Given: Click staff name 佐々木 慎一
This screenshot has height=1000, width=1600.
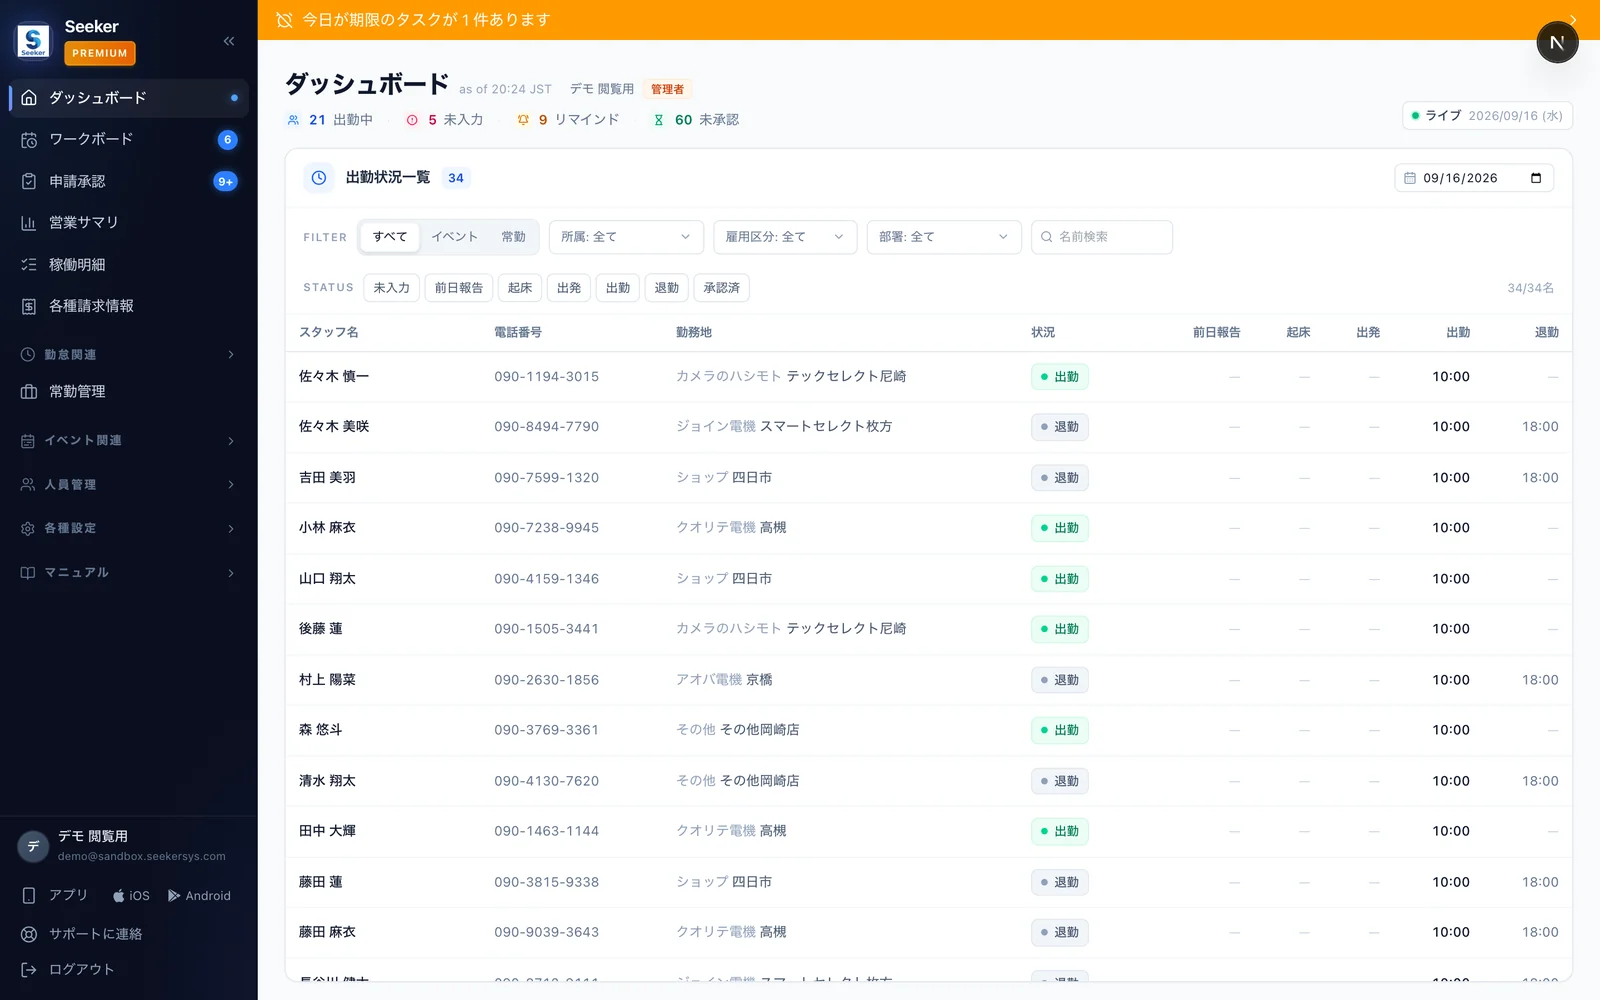Looking at the screenshot, I should tap(334, 377).
